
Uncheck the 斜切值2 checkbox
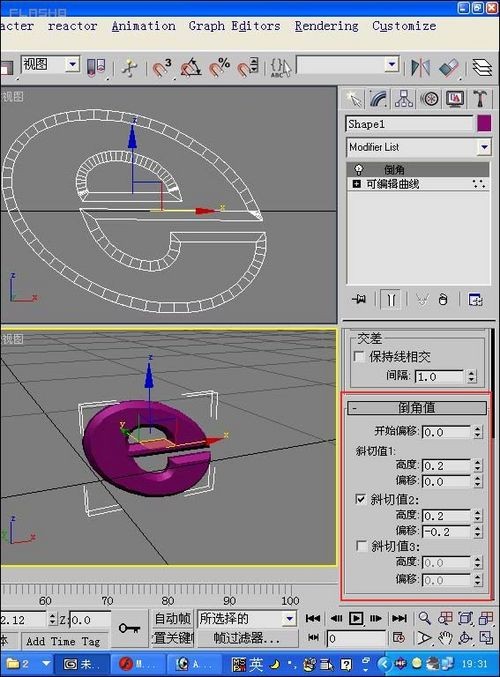pyautogui.click(x=361, y=499)
